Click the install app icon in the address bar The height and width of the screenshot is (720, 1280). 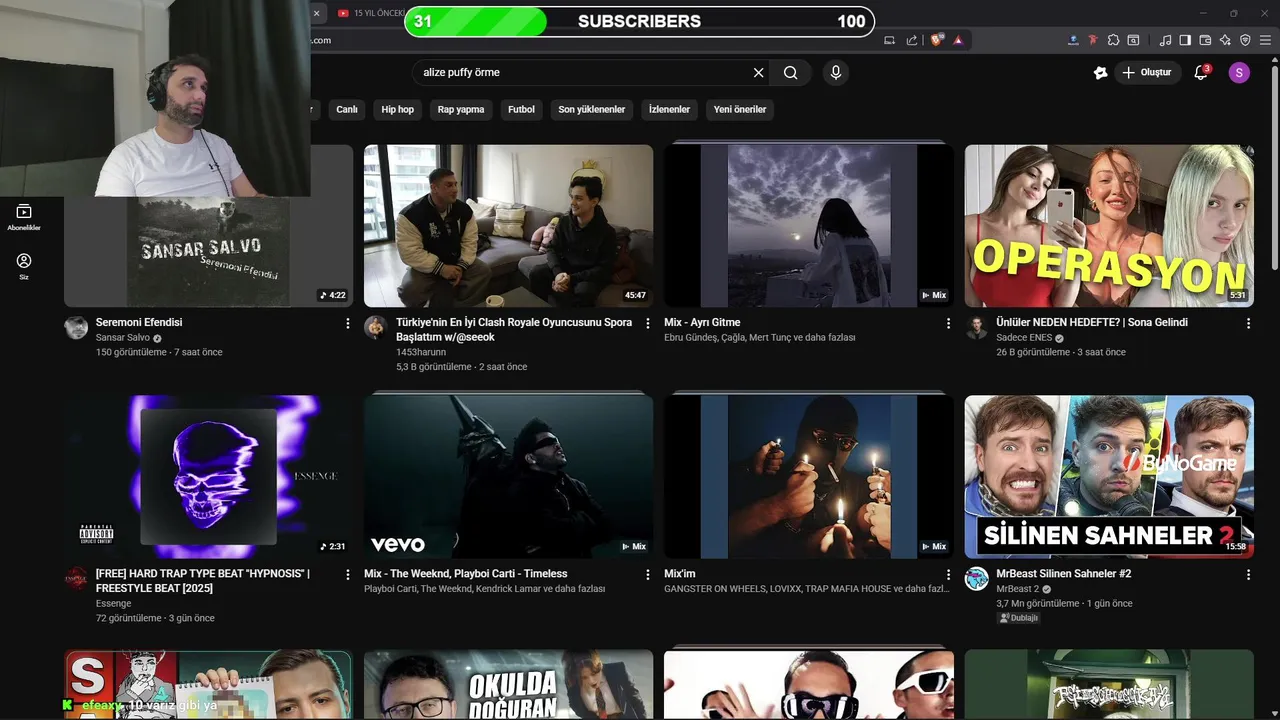point(890,40)
